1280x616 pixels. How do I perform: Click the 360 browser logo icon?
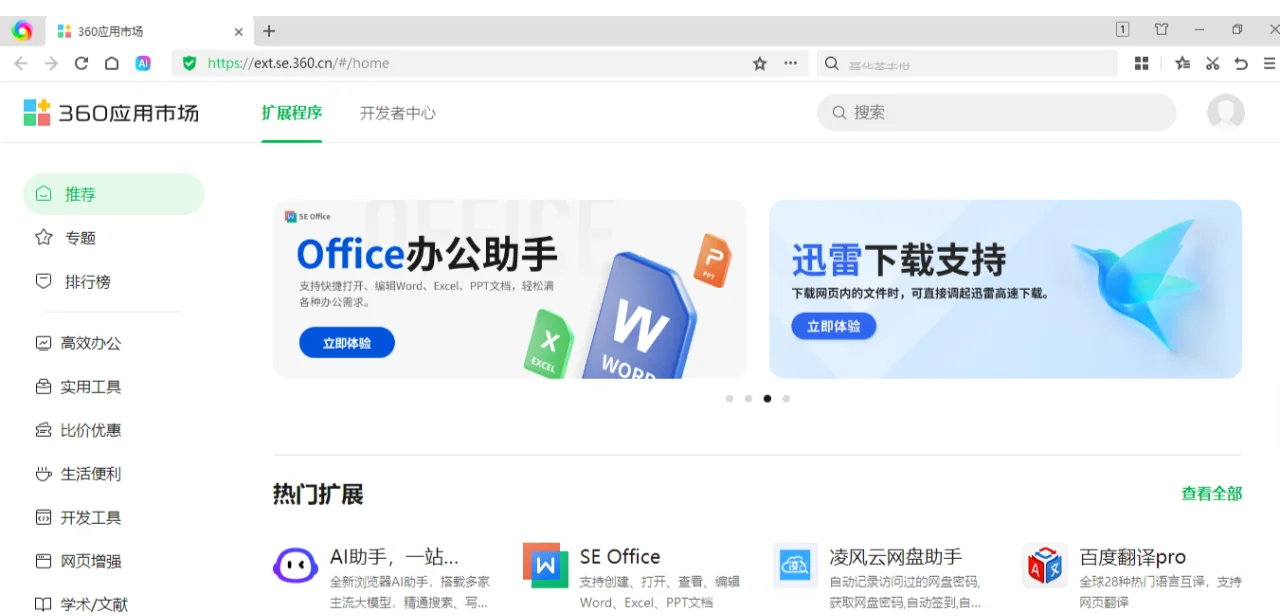[x=22, y=31]
